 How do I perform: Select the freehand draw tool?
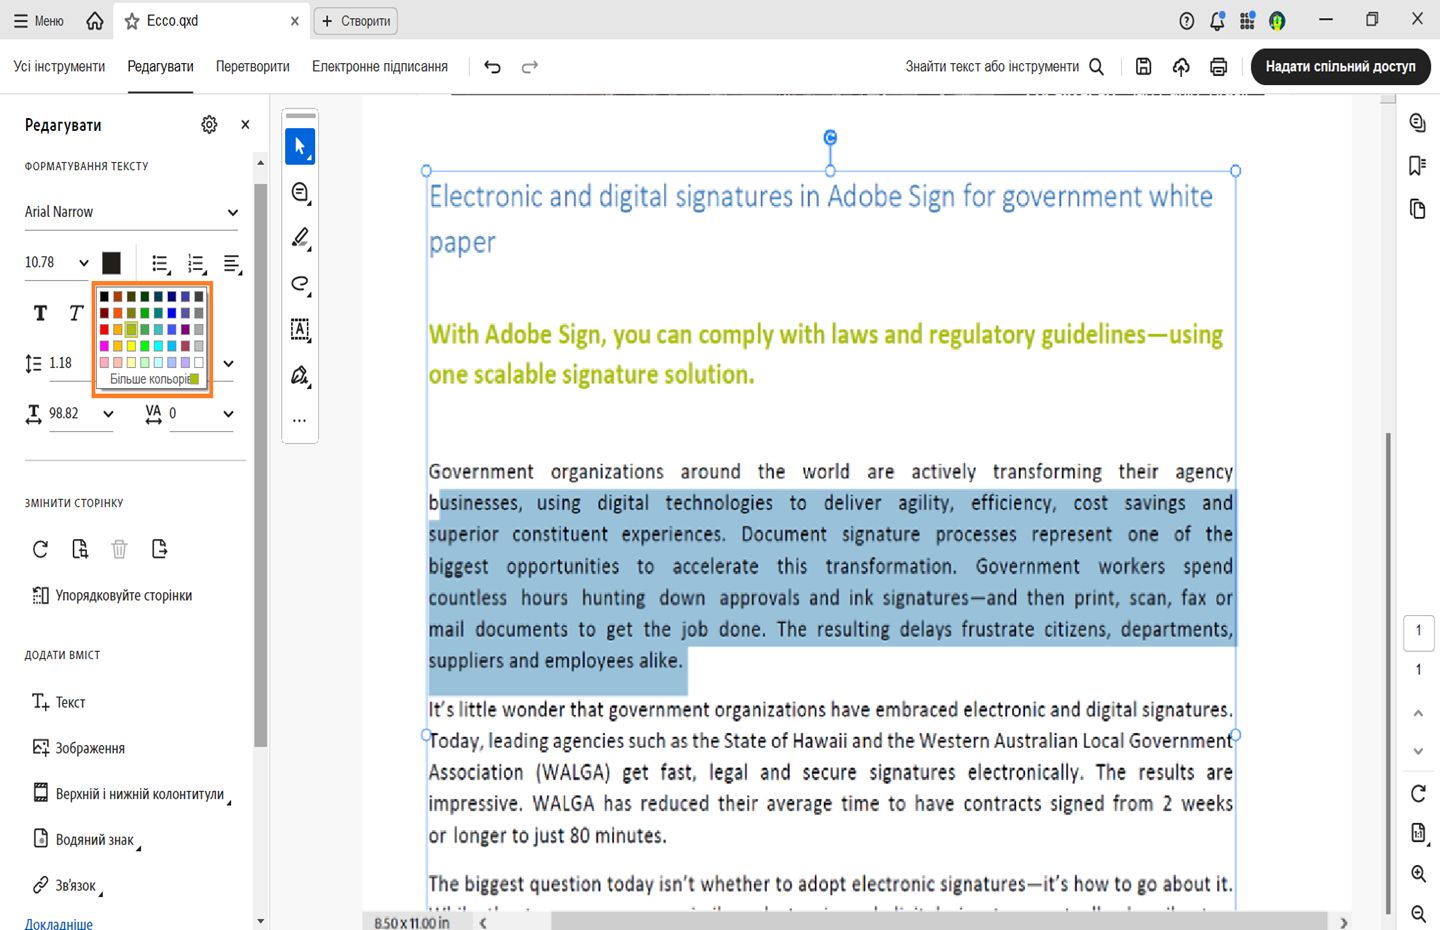coord(300,284)
